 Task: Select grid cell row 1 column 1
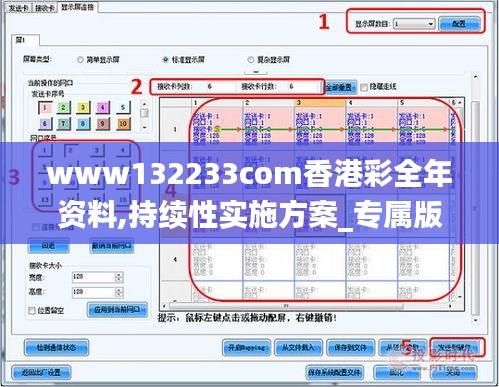217,129
